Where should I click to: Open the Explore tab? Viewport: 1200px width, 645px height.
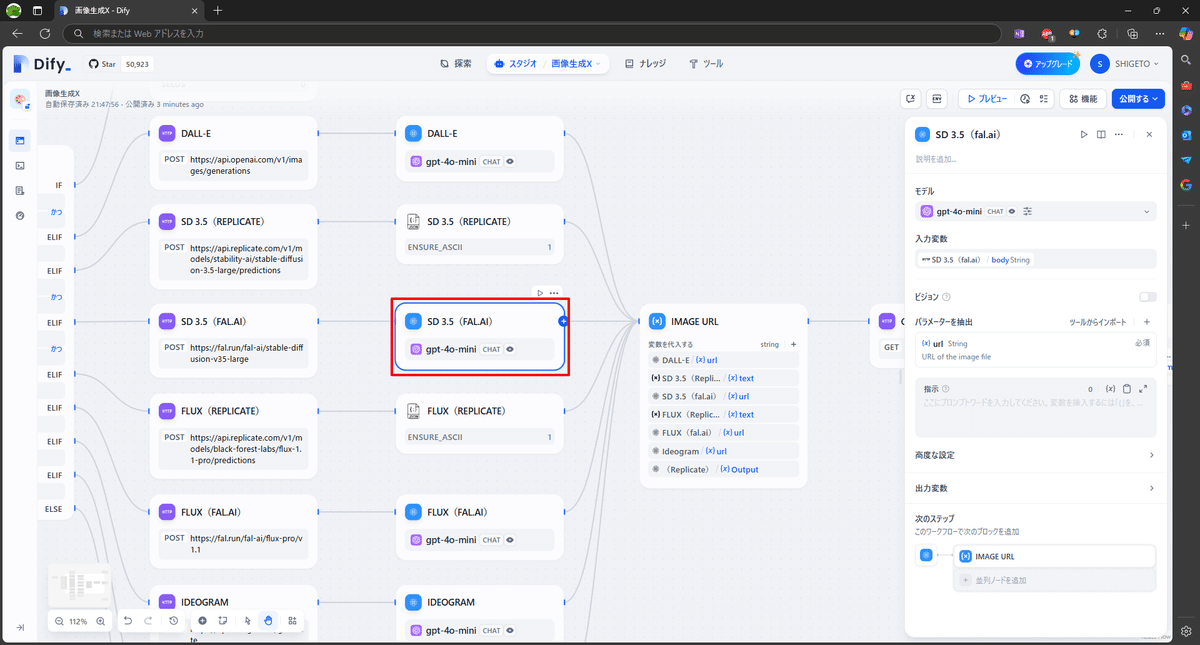(456, 64)
